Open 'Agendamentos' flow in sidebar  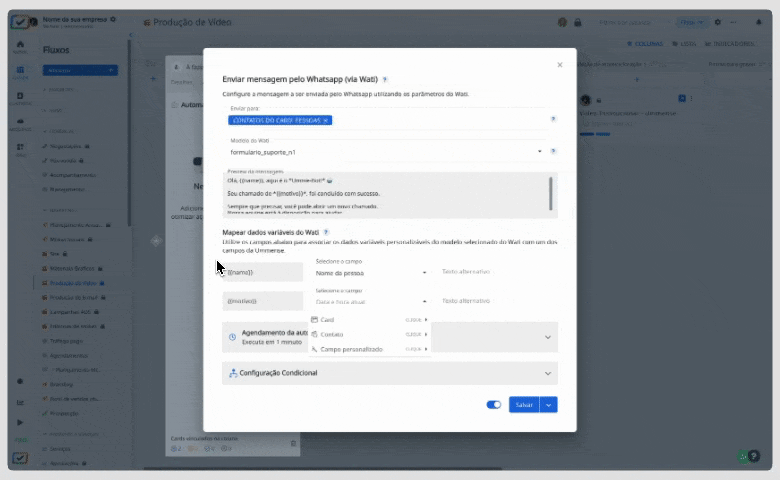coord(69,356)
